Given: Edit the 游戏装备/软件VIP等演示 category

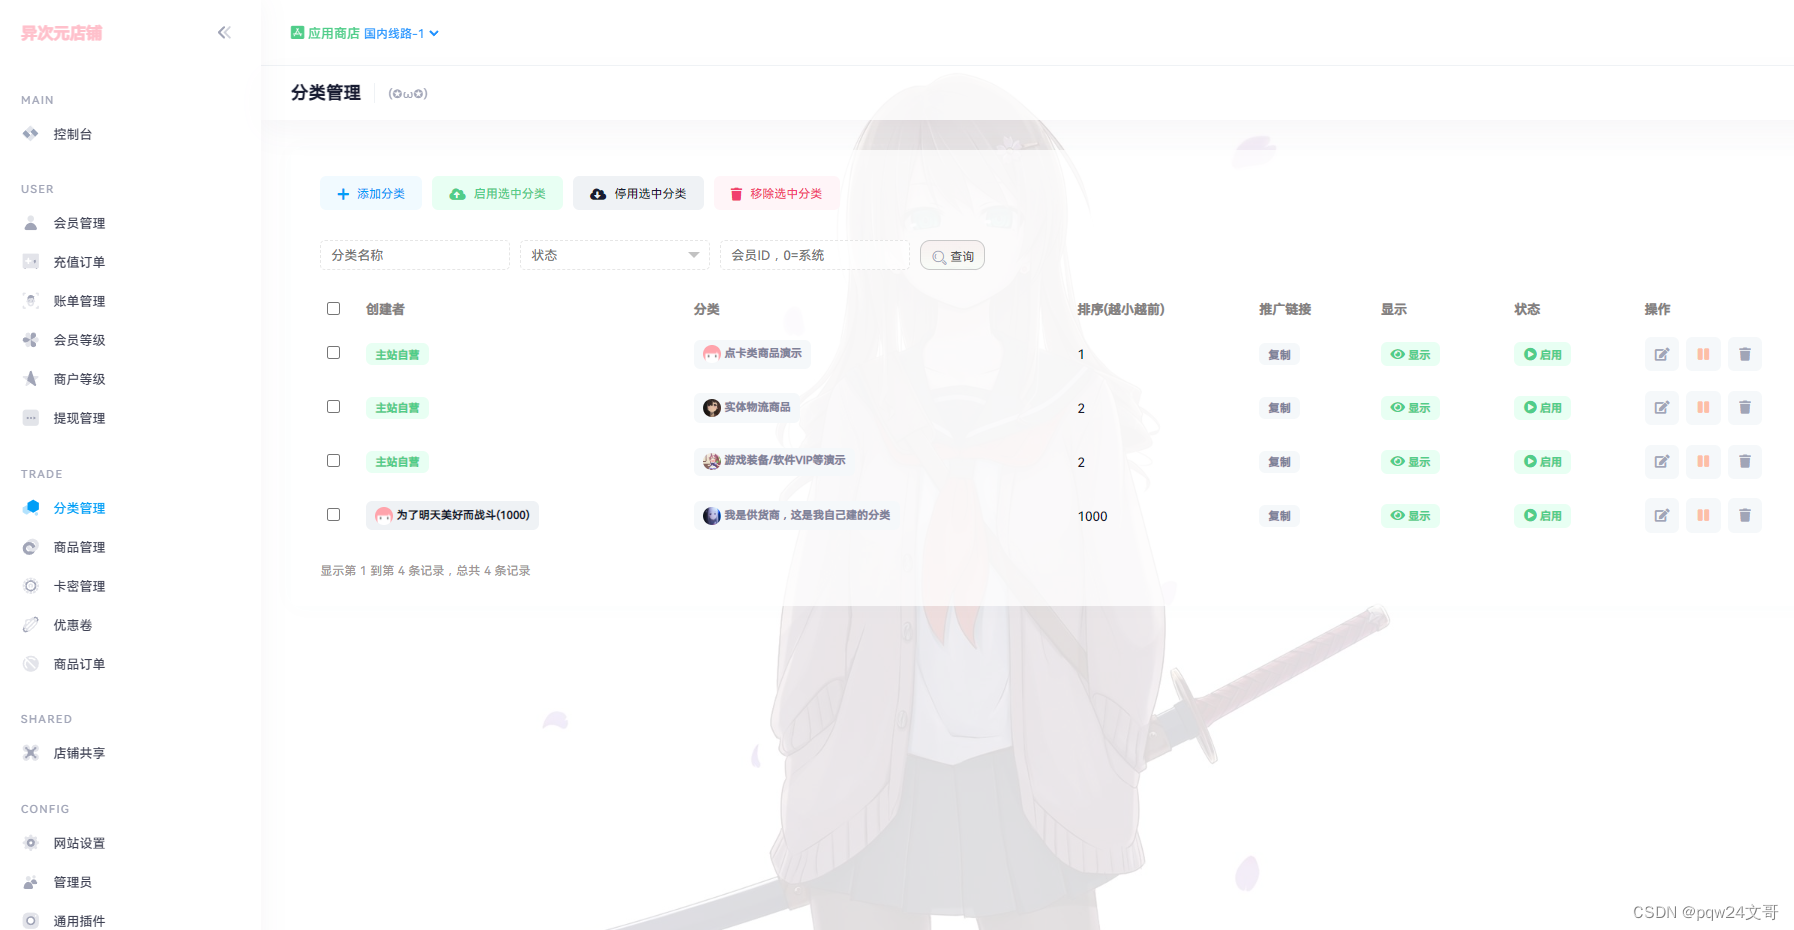Looking at the screenshot, I should point(1662,461).
